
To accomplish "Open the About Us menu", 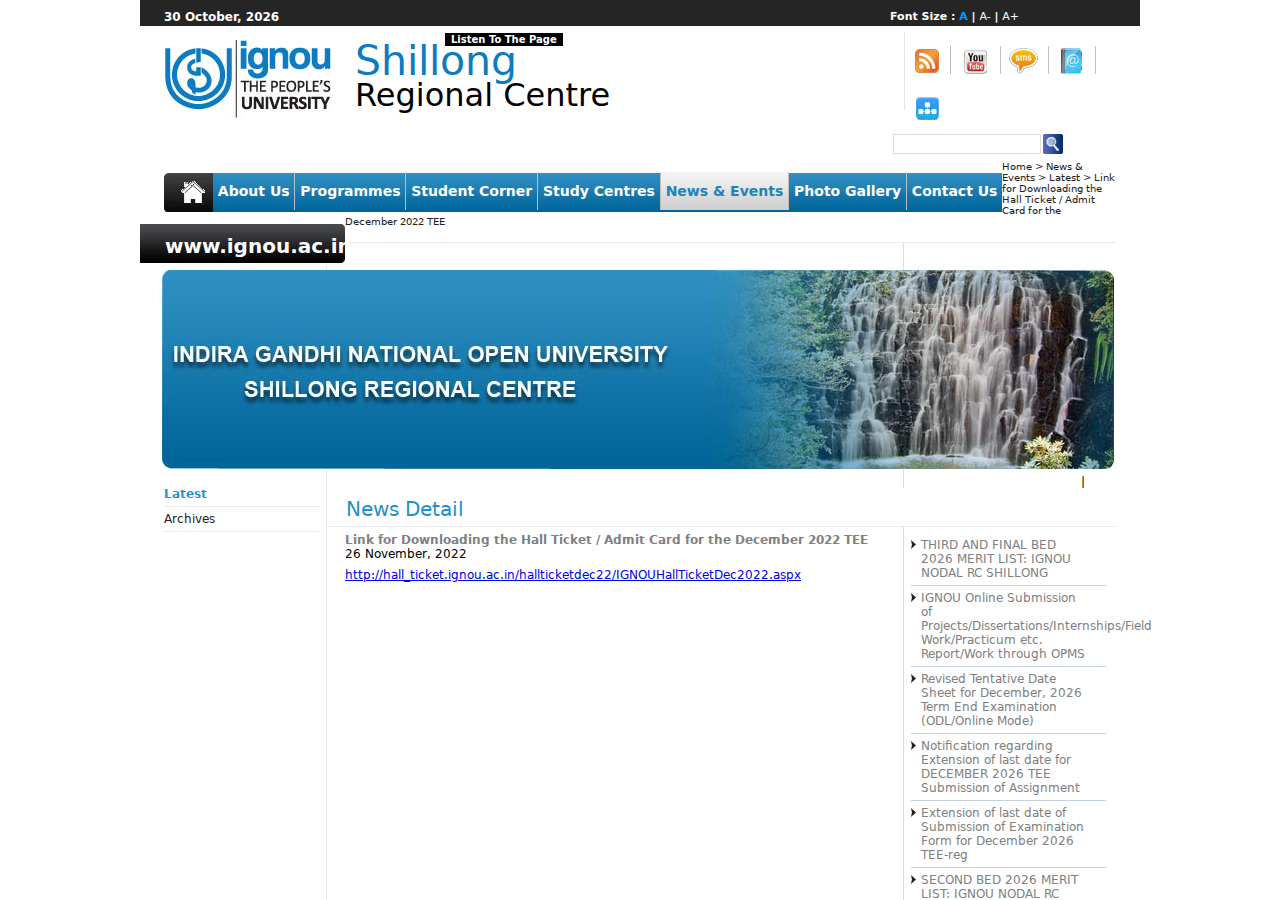I will [254, 191].
